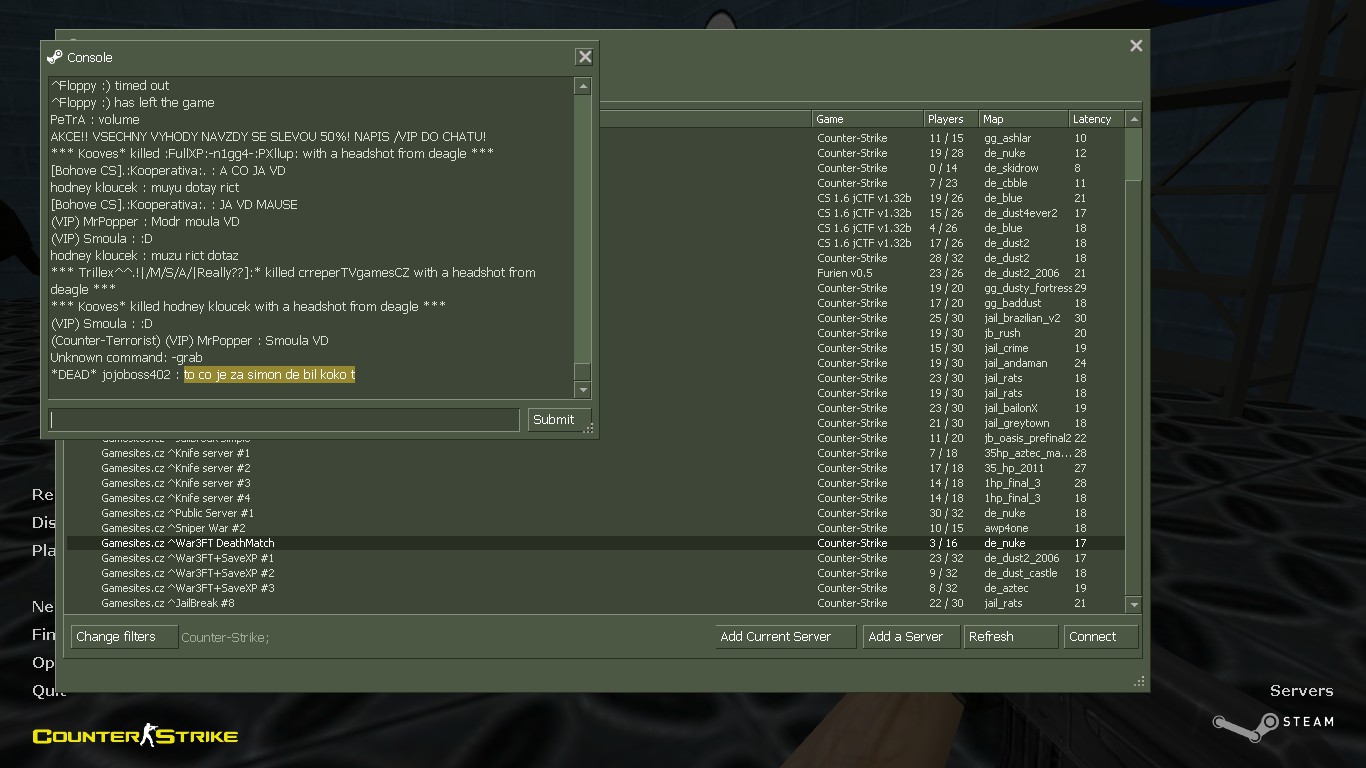
Task: Focus the console command input field
Action: click(x=284, y=420)
